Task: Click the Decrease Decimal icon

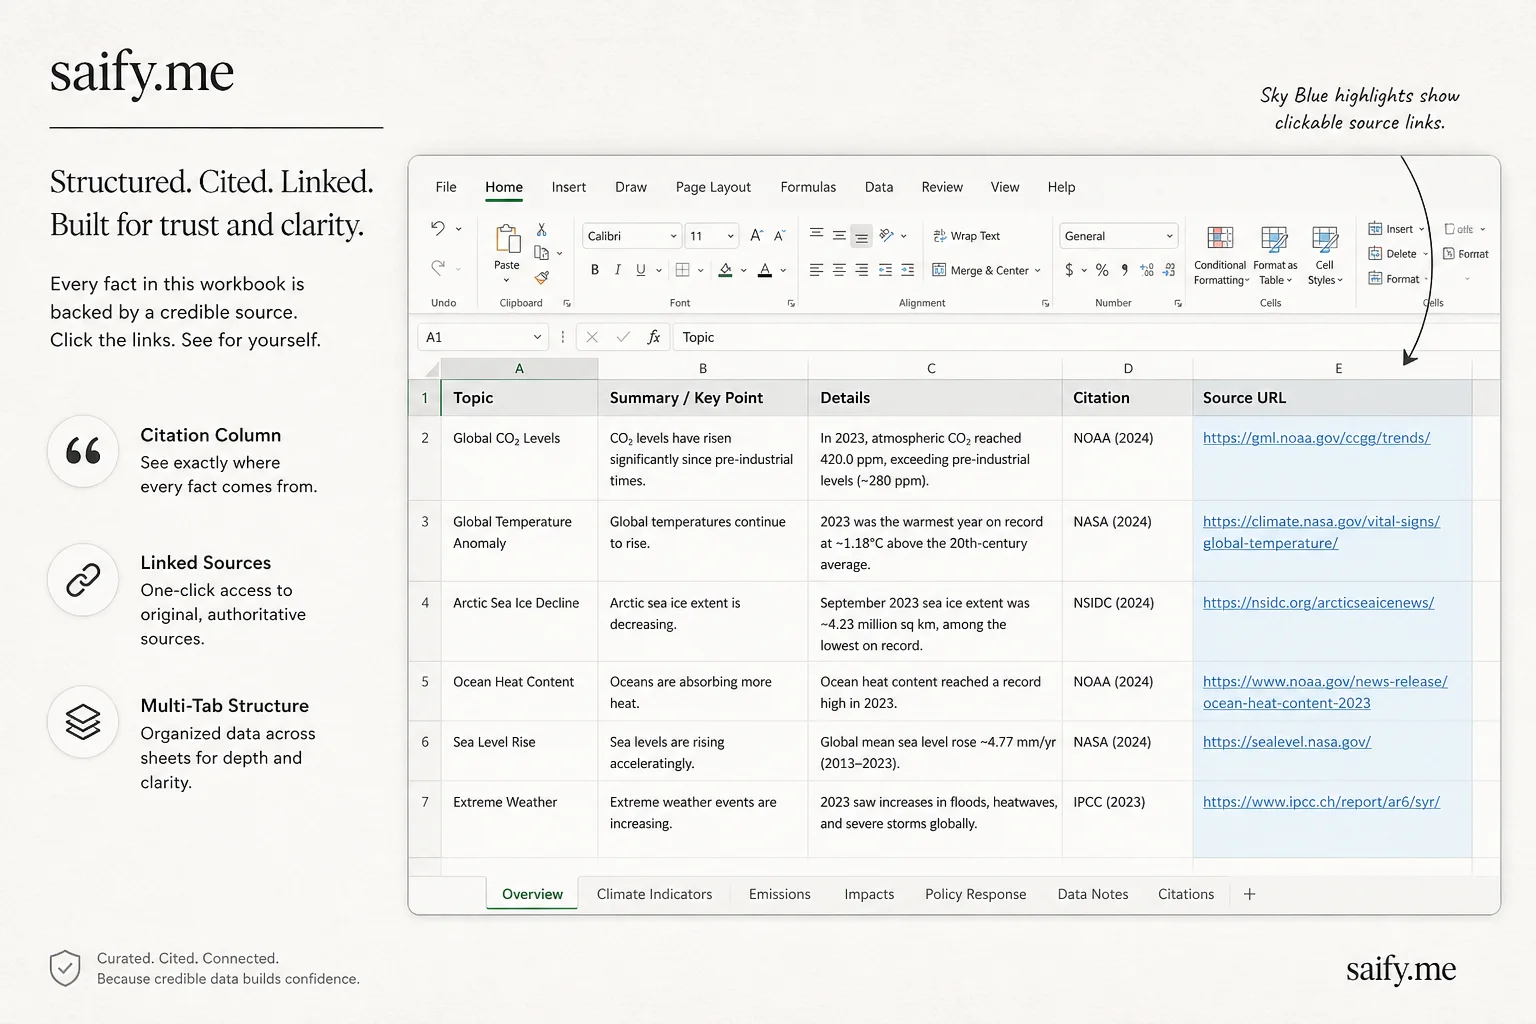Action: click(1168, 270)
